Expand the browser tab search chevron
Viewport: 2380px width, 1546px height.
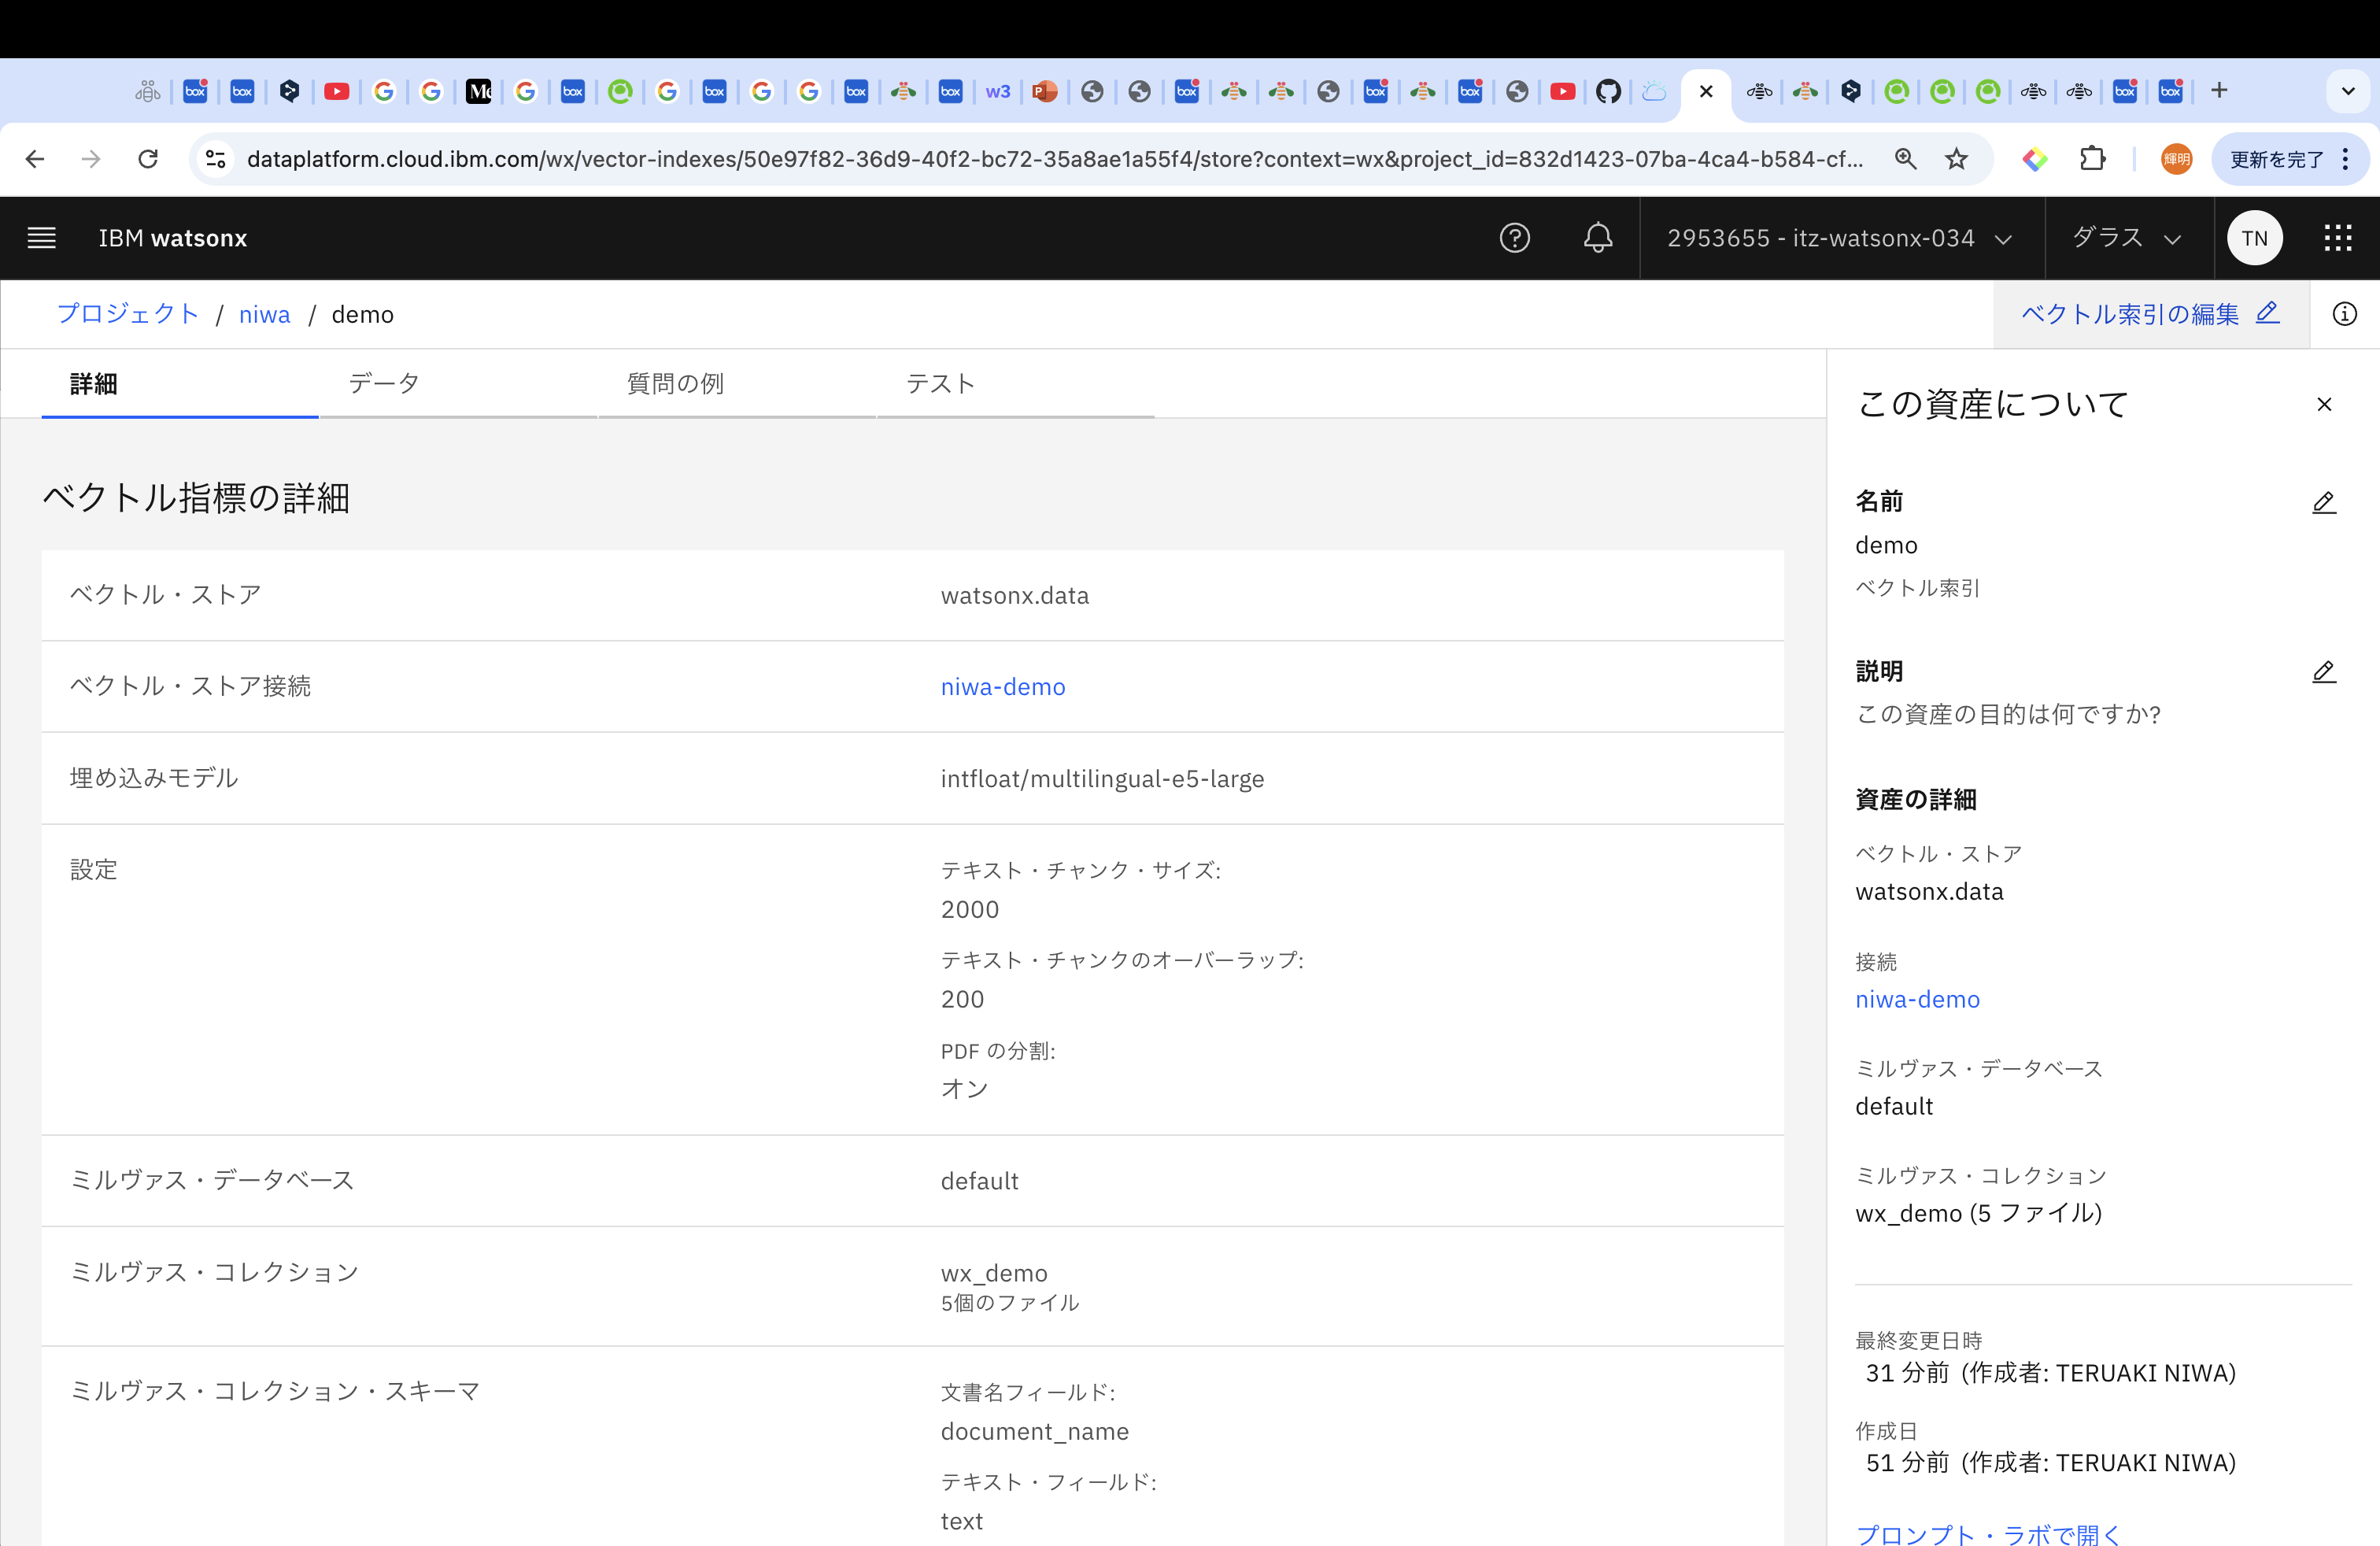pyautogui.click(x=2347, y=91)
